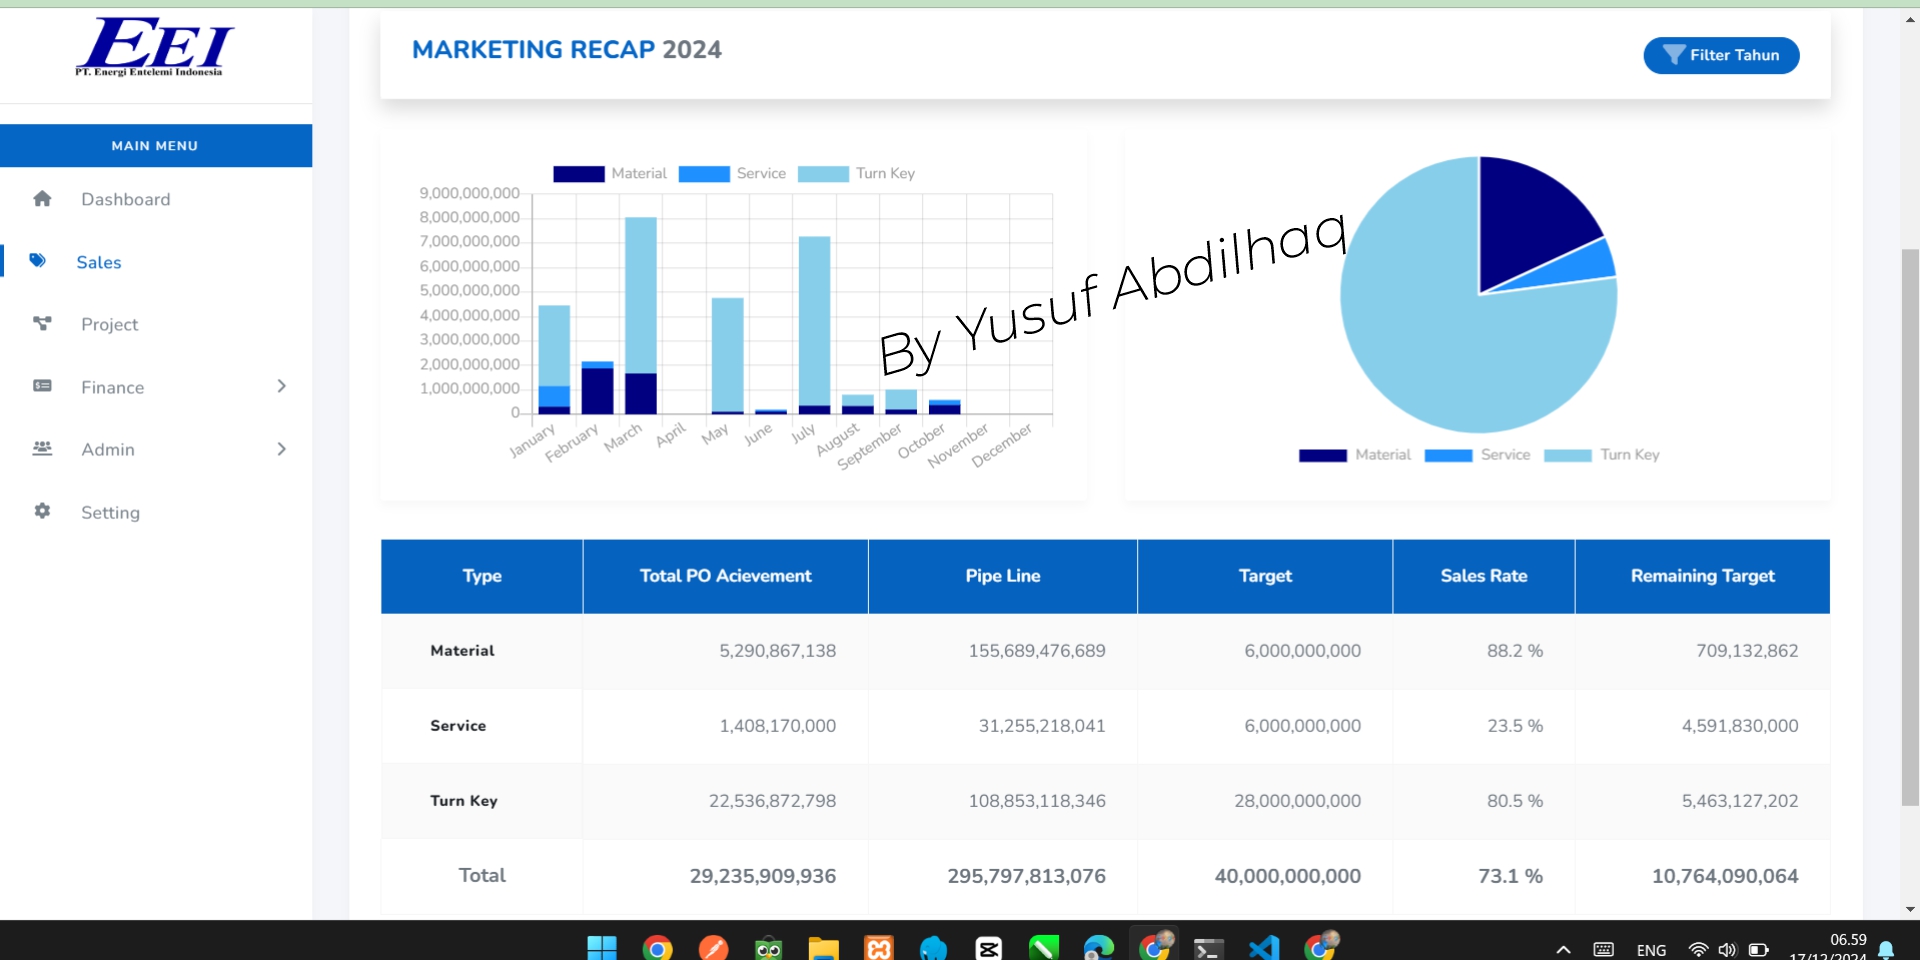Image resolution: width=1920 pixels, height=960 pixels.
Task: Click the Sales Rate column header
Action: [1484, 576]
